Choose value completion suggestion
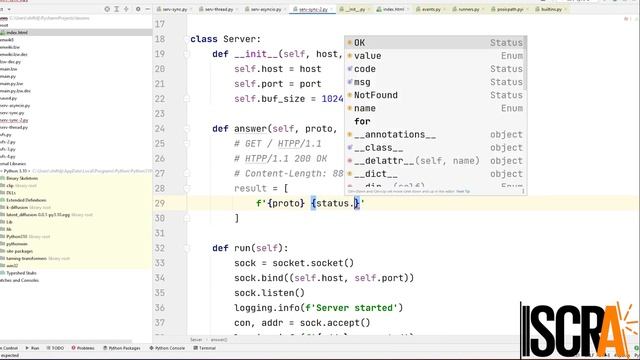Image resolution: width=640 pixels, height=360 pixels. point(435,56)
